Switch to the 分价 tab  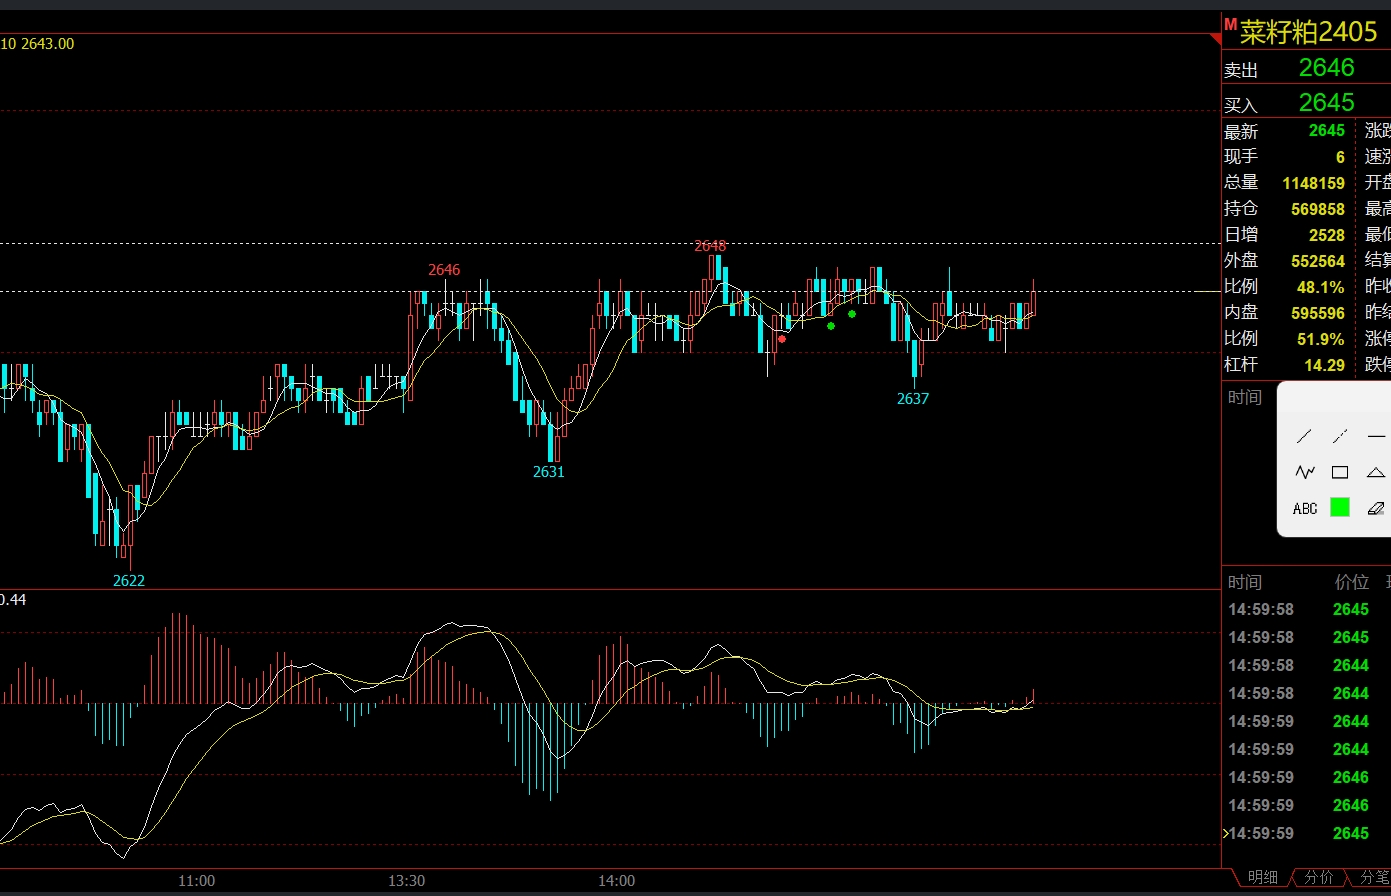click(1319, 878)
